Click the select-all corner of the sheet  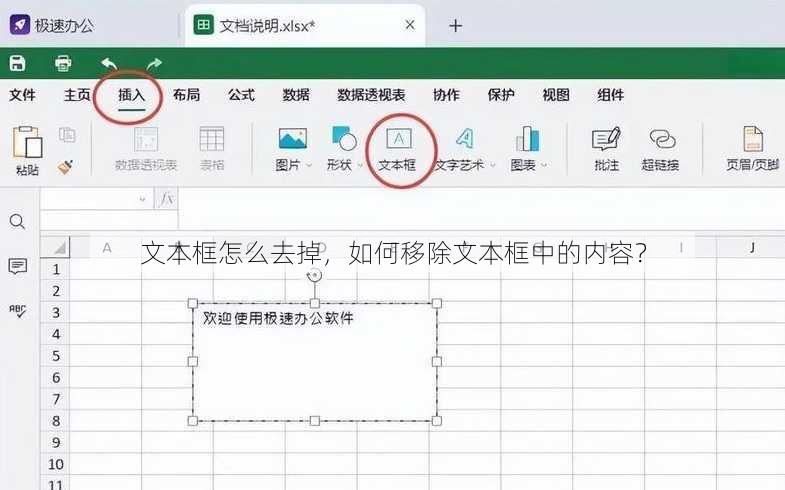(x=55, y=247)
